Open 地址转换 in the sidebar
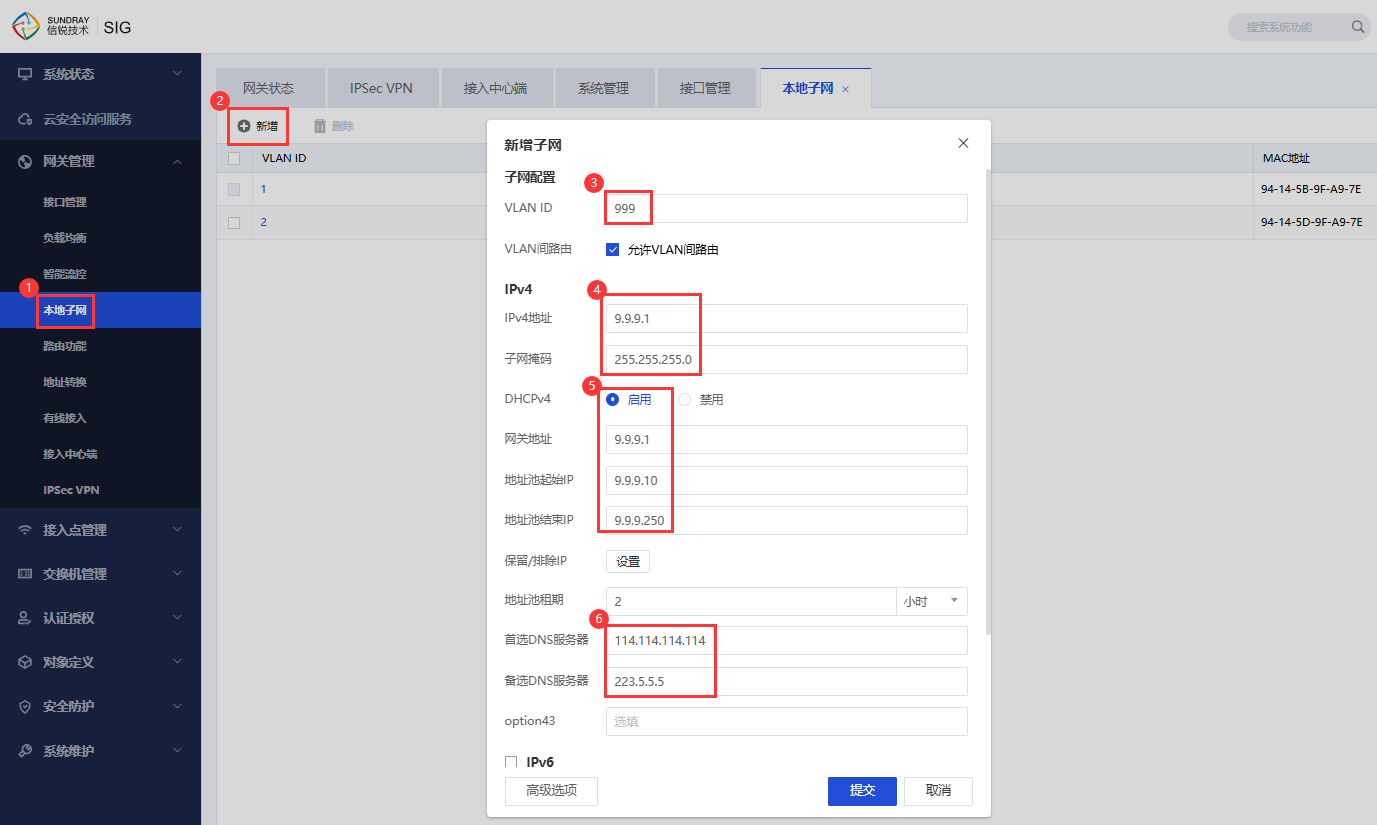The image size is (1377, 825). tap(100, 382)
